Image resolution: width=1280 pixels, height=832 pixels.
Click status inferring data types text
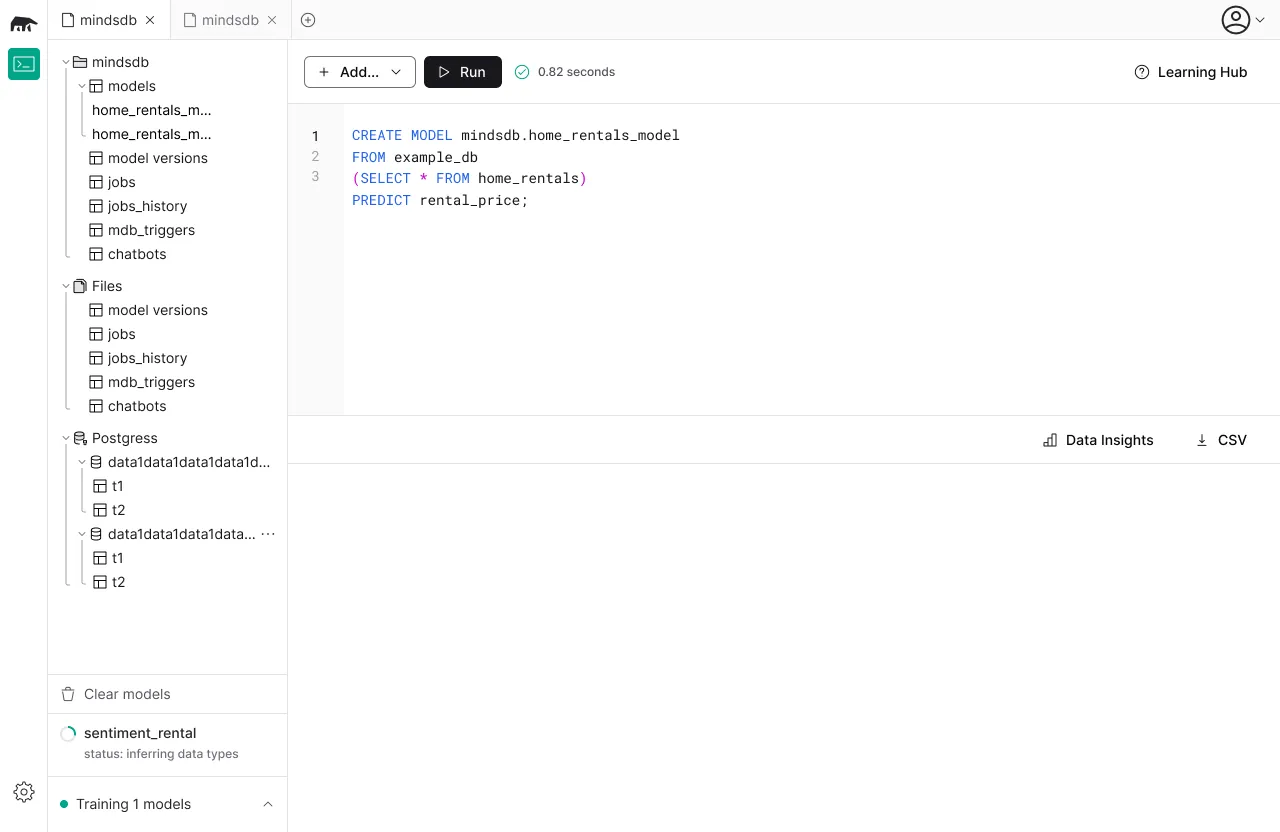click(x=161, y=754)
